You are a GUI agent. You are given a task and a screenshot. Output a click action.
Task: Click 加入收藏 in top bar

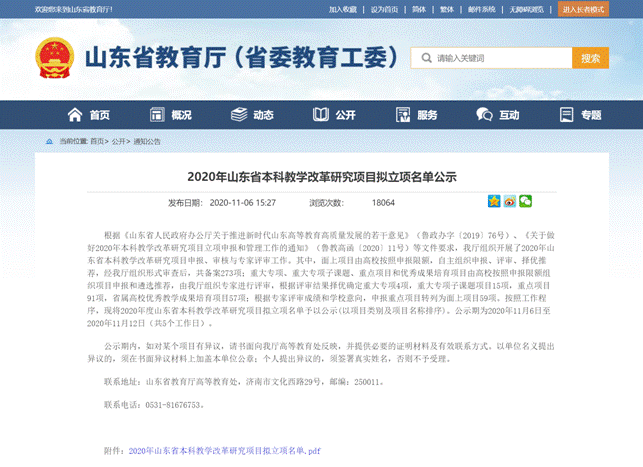coord(342,9)
